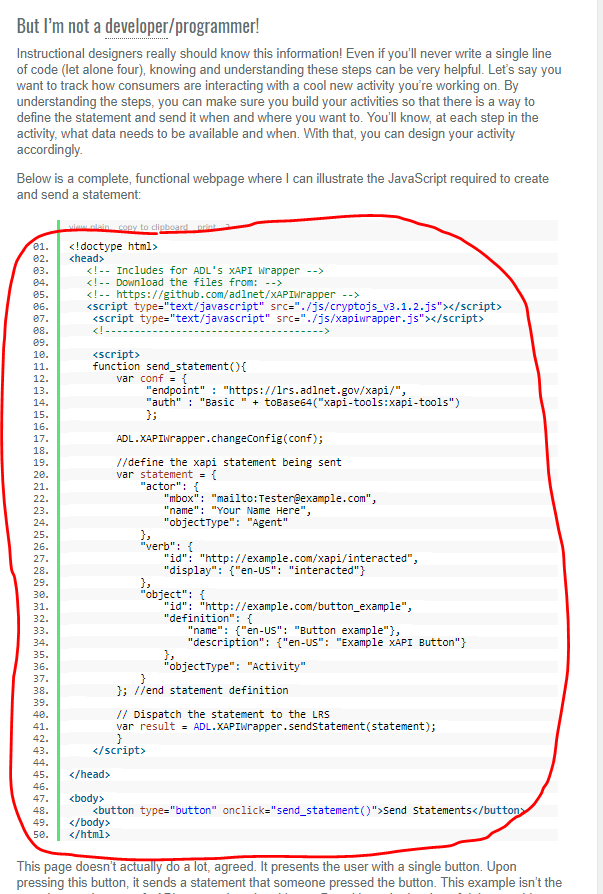Click the "mbox" mailto:Tester@example.com line

(270, 498)
